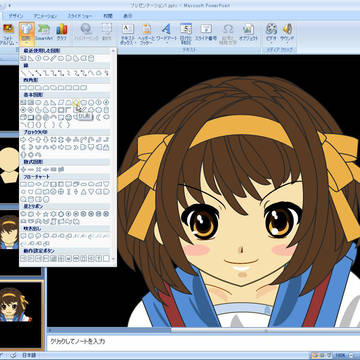Image resolution: width=360 pixels, height=360 pixels.
Task: Open the Video (ビデオ) menu
Action: pyautogui.click(x=271, y=33)
